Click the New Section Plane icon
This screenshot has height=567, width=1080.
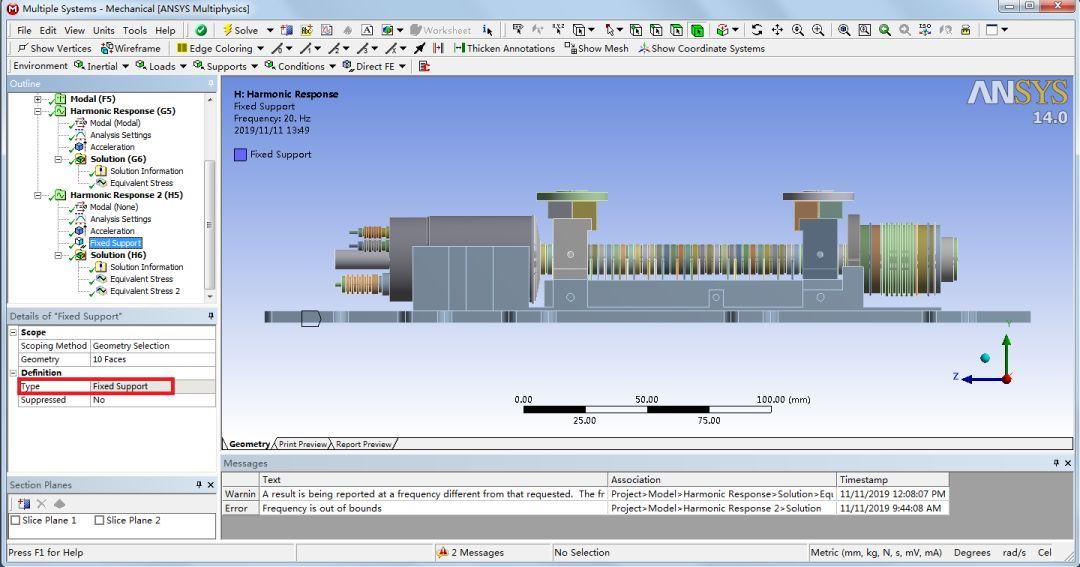(x=23, y=504)
